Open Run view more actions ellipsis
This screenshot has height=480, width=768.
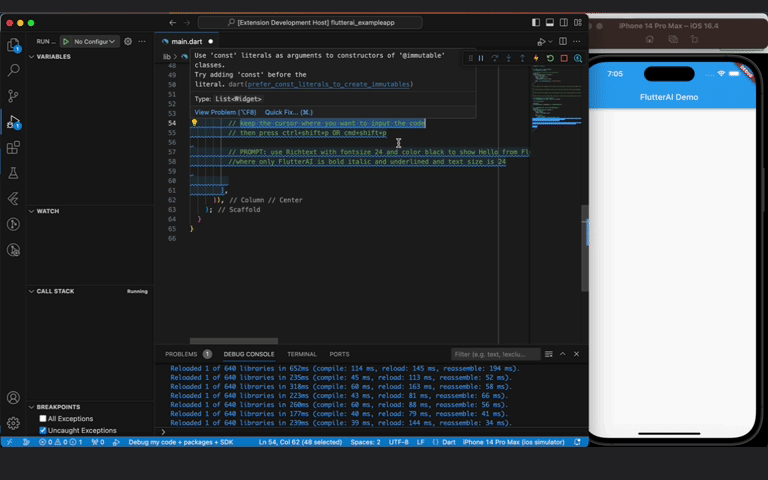tap(142, 42)
